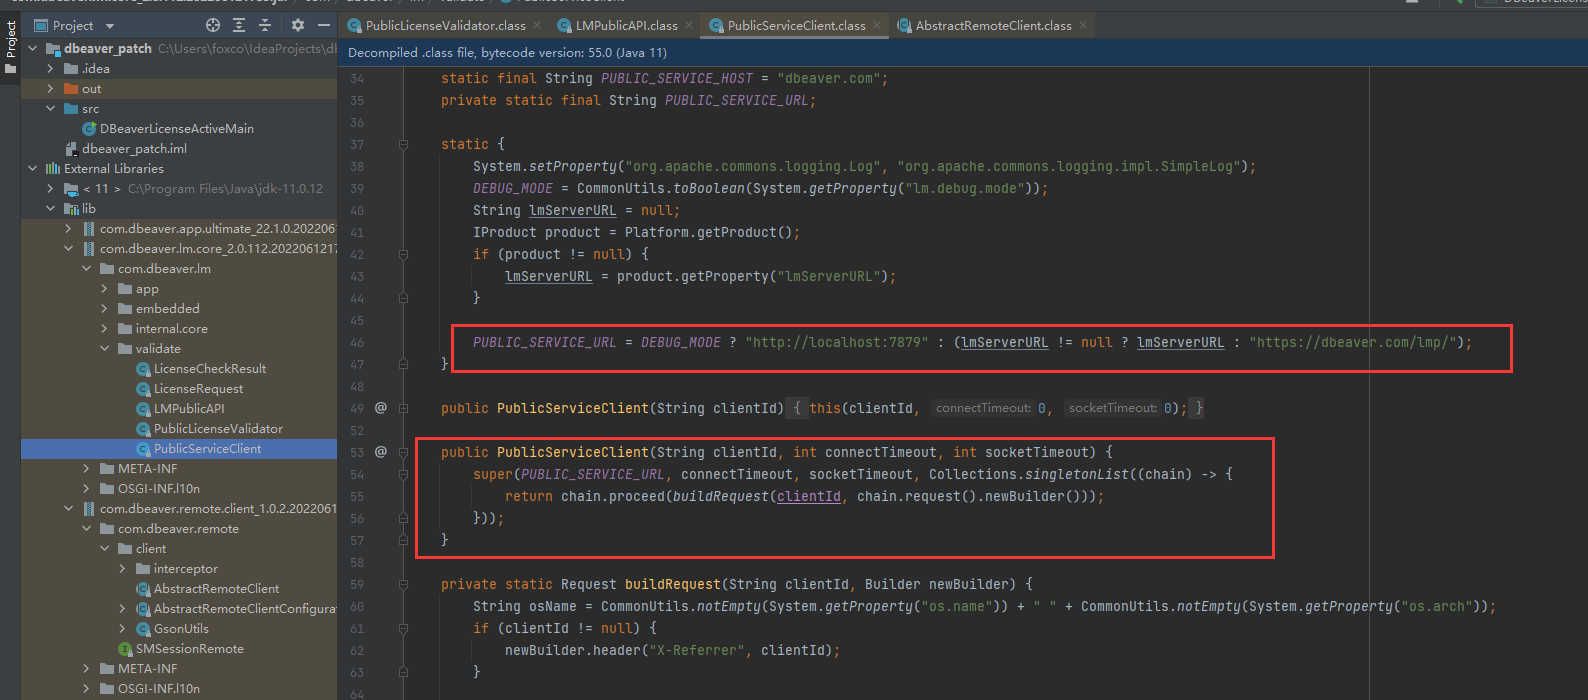This screenshot has height=700, width=1588.
Task: Collapse com.dbeaver.lm.core jar
Action: 68,248
